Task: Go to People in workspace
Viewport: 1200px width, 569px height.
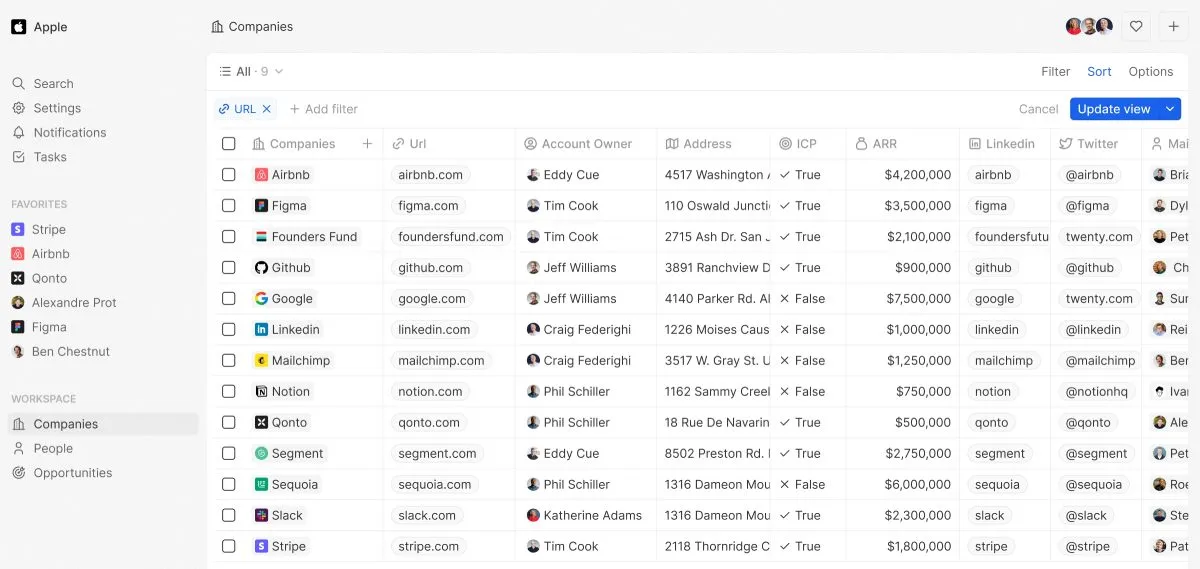Action: click(x=53, y=449)
